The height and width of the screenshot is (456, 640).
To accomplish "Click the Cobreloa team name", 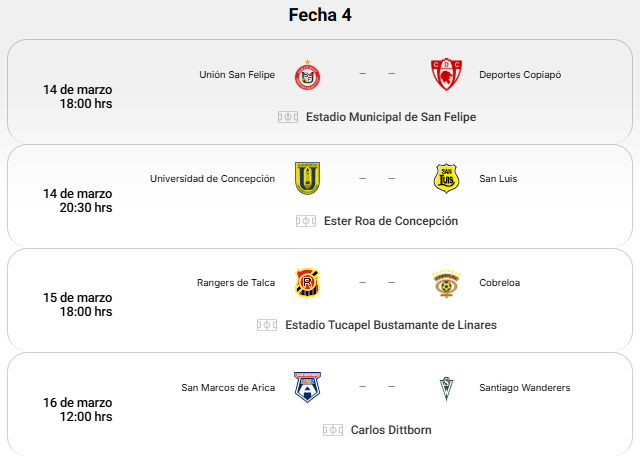I will [499, 283].
